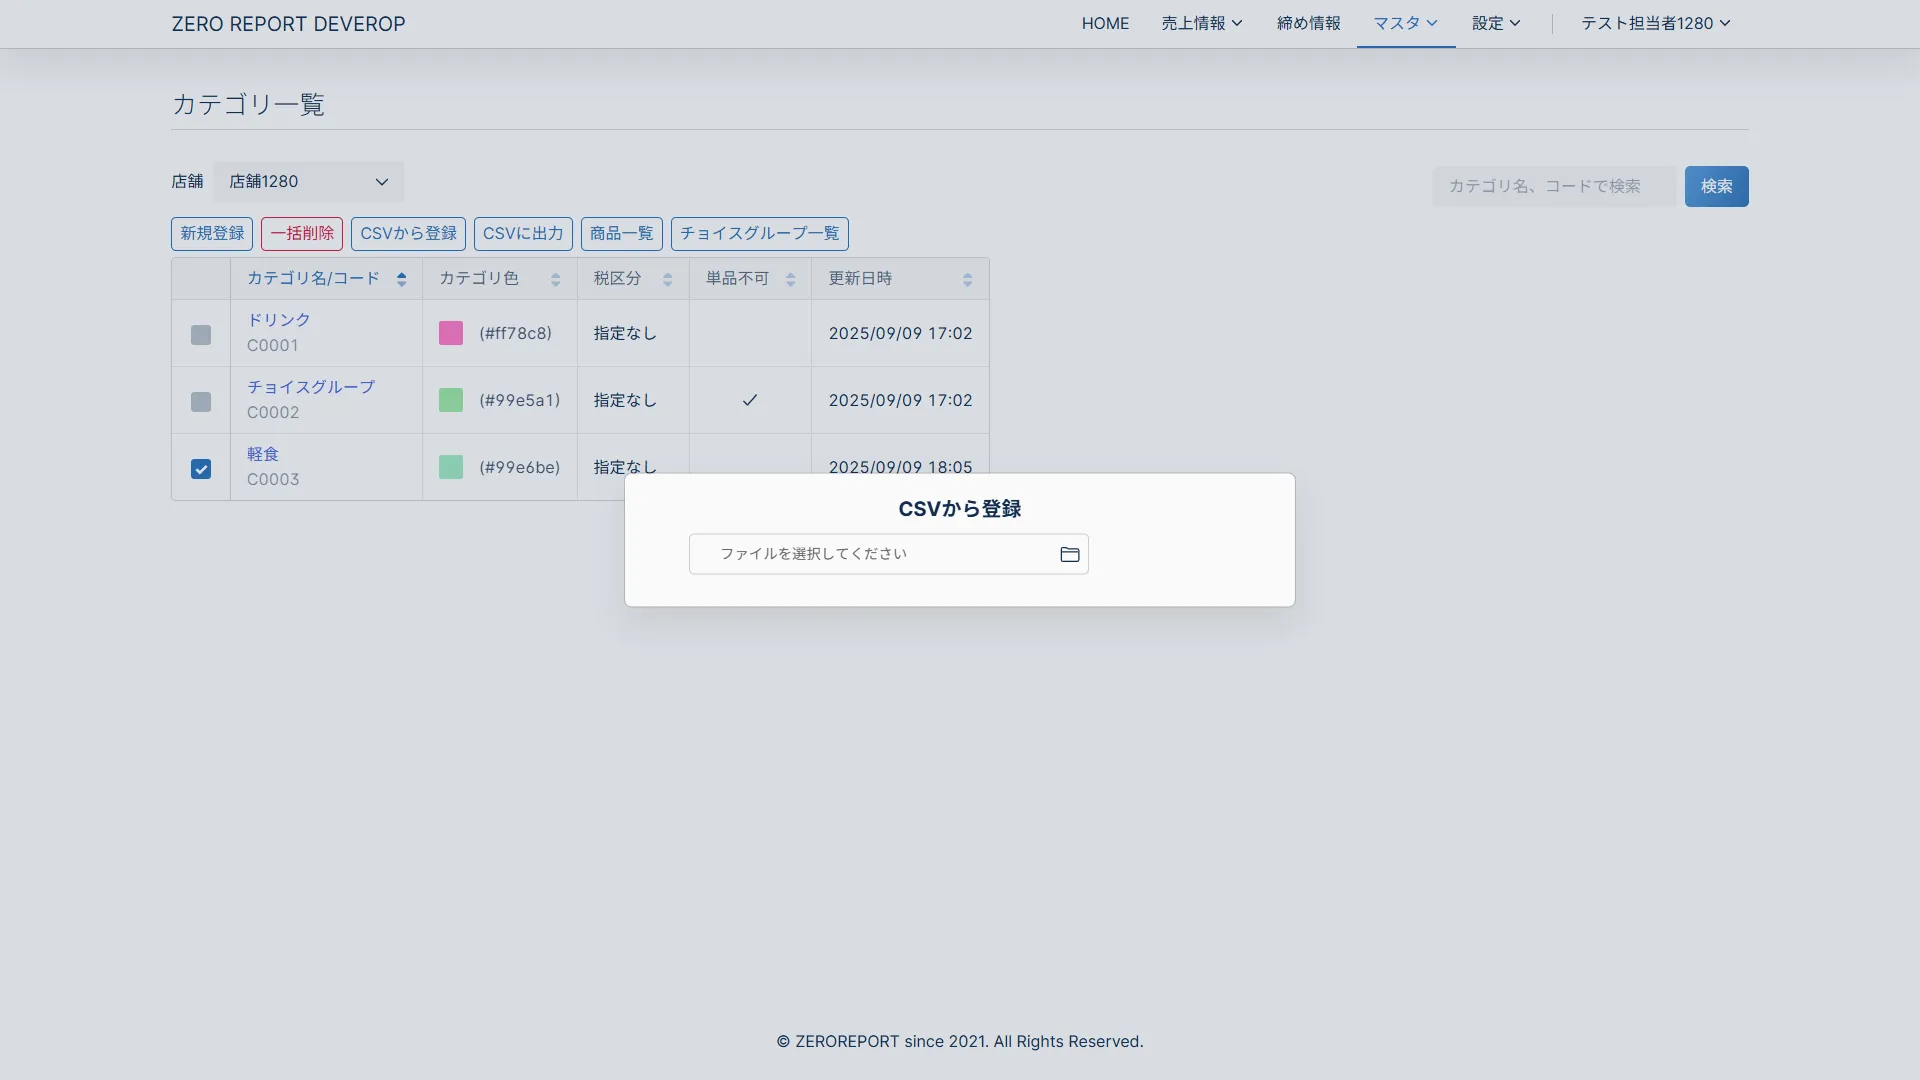Click the folder icon in file picker
Screen dimensions: 1920x1080
coord(1069,554)
